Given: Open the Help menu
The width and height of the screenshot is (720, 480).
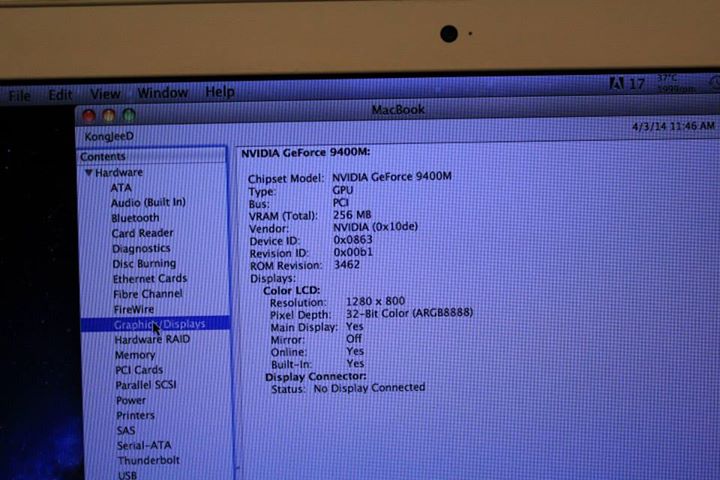Looking at the screenshot, I should [x=219, y=92].
